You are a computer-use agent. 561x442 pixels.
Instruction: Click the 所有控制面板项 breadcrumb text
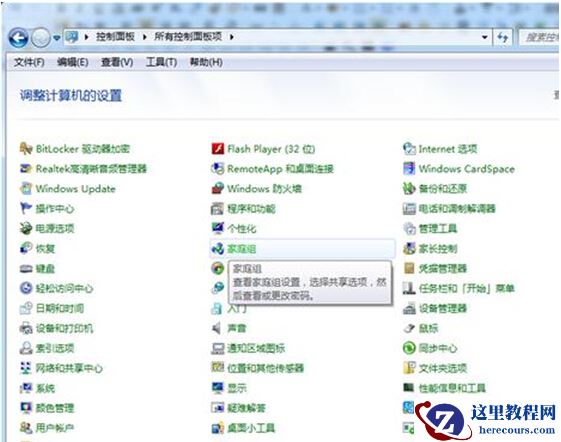click(x=188, y=37)
